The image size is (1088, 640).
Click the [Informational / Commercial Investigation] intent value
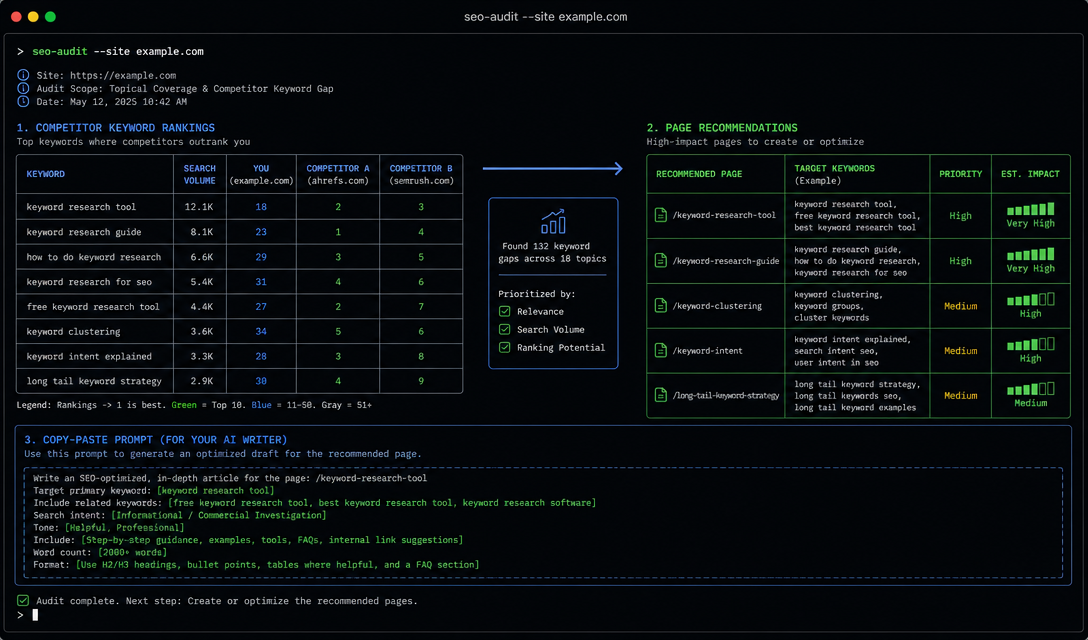(x=218, y=515)
